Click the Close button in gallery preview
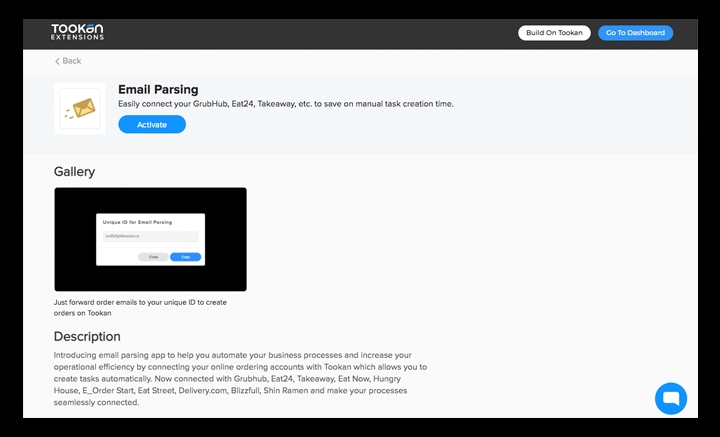This screenshot has width=720, height=437. [154, 257]
